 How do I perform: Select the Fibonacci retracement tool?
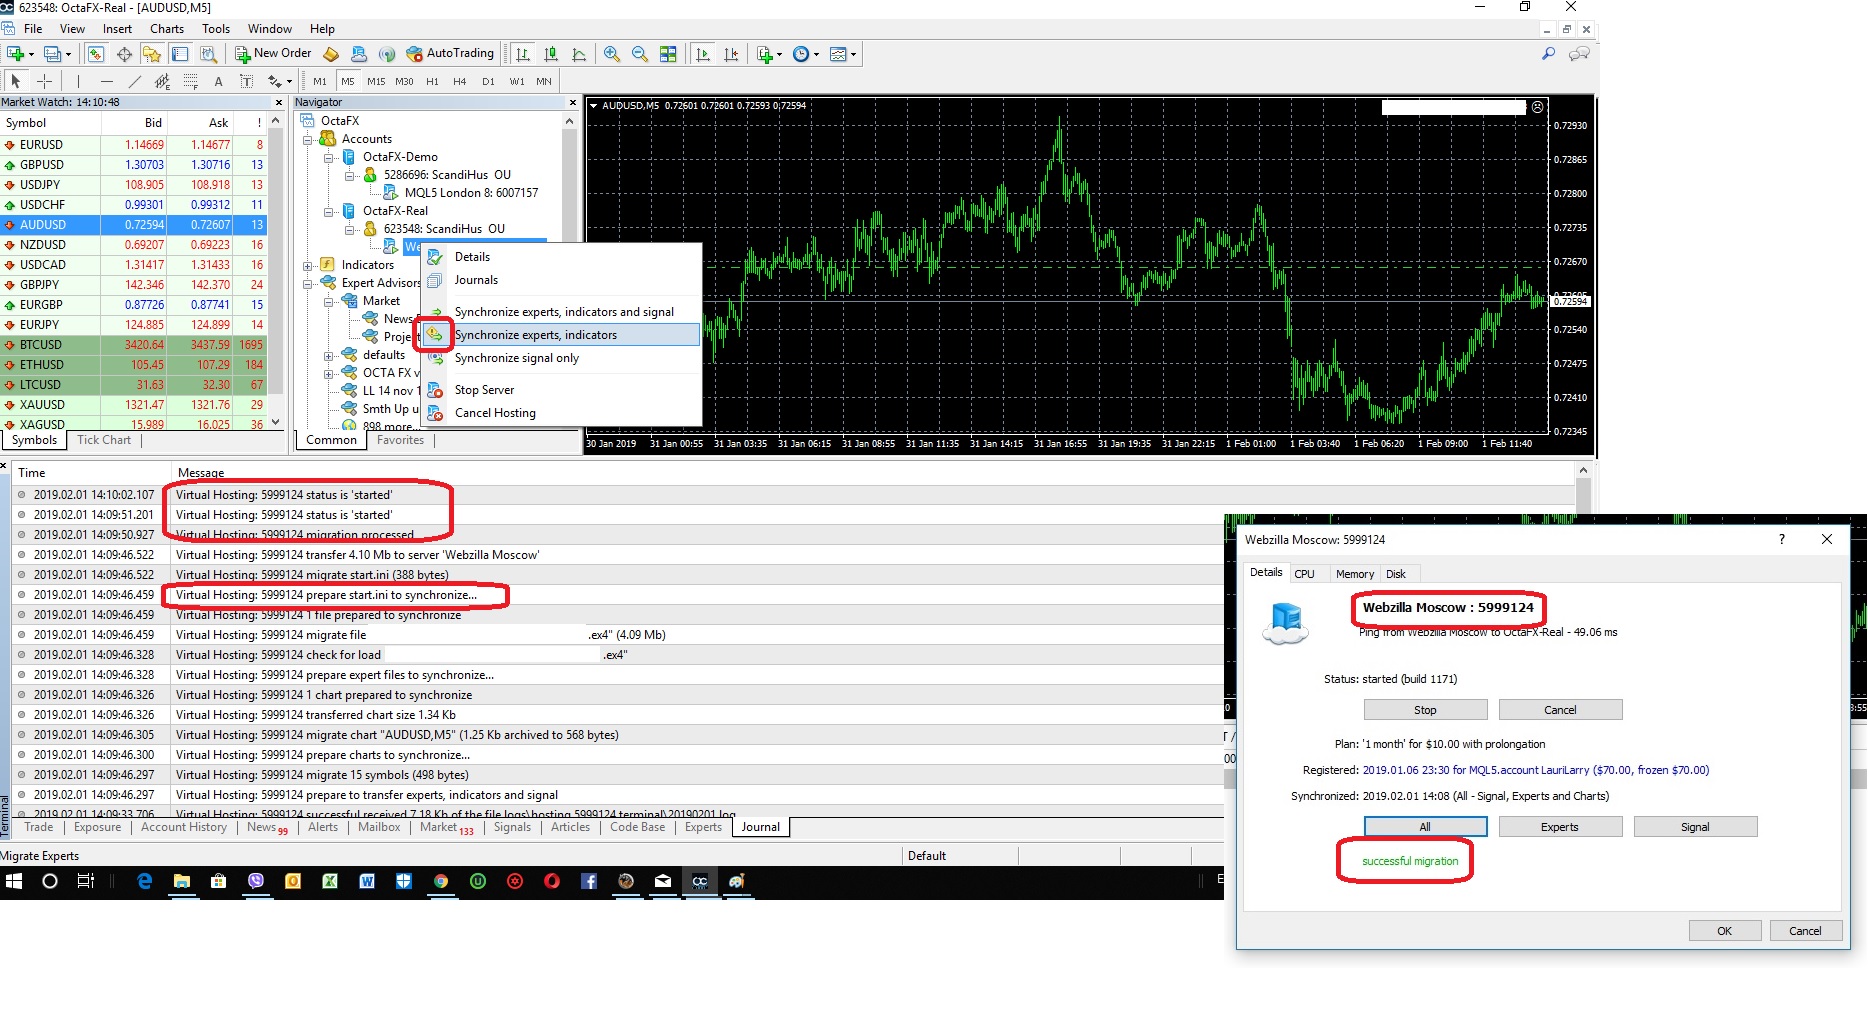(190, 81)
